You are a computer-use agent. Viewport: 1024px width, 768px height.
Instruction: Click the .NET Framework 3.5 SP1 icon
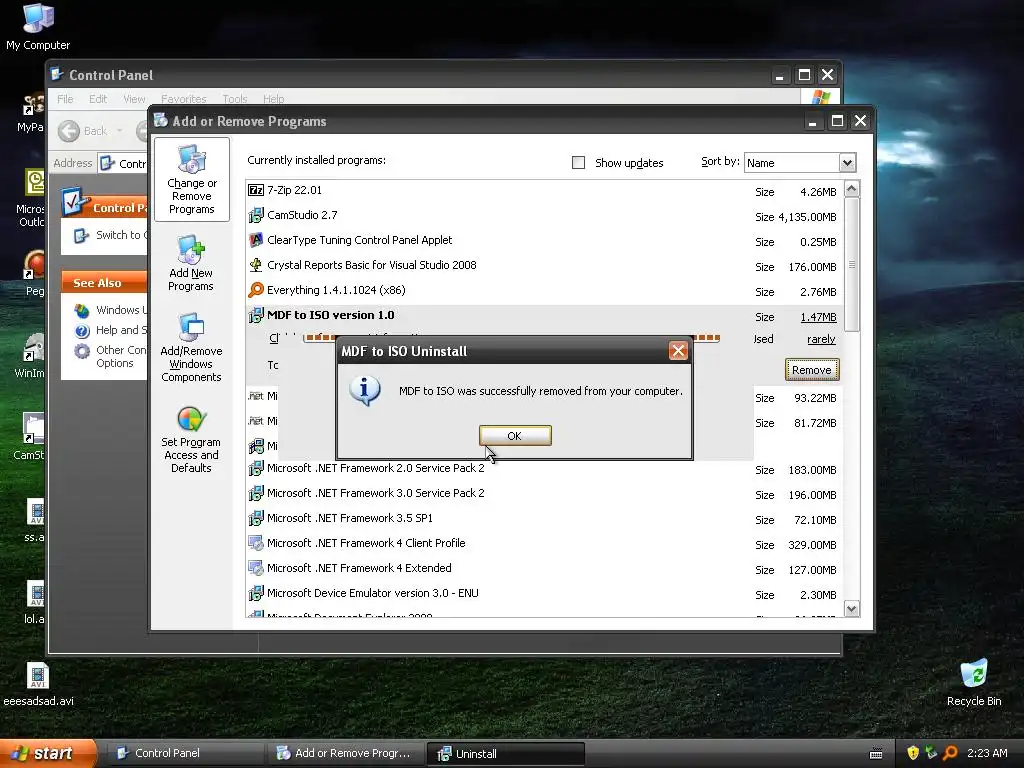coord(256,519)
